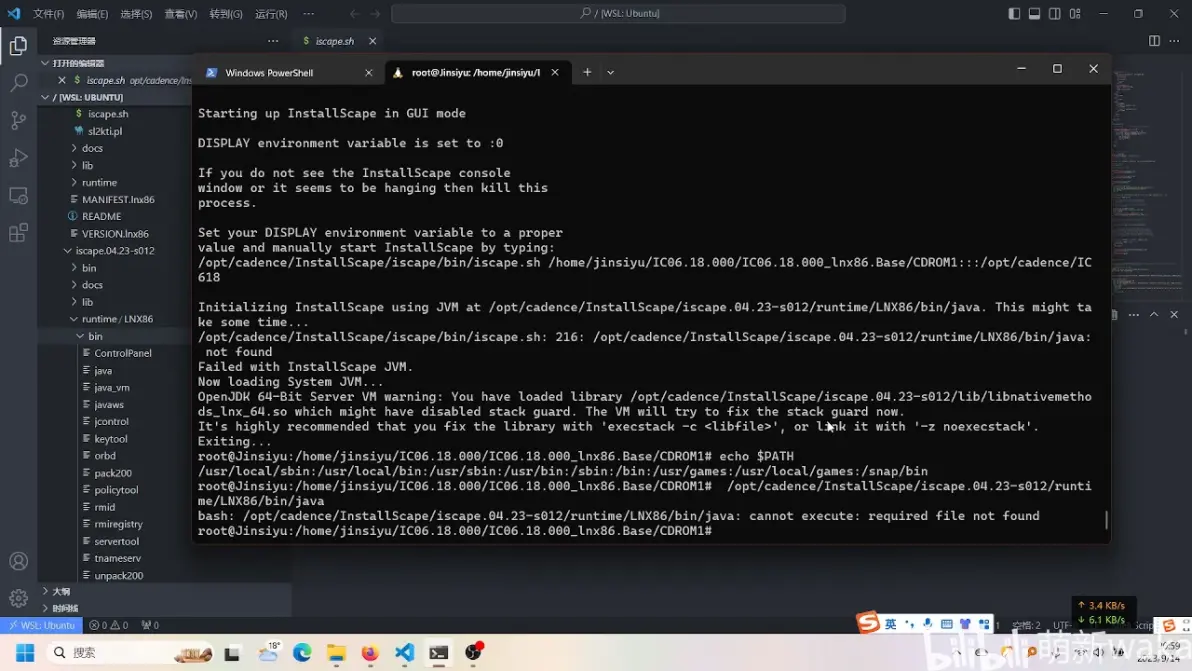
Task: Open the errors and warnings status item
Action: 108,625
